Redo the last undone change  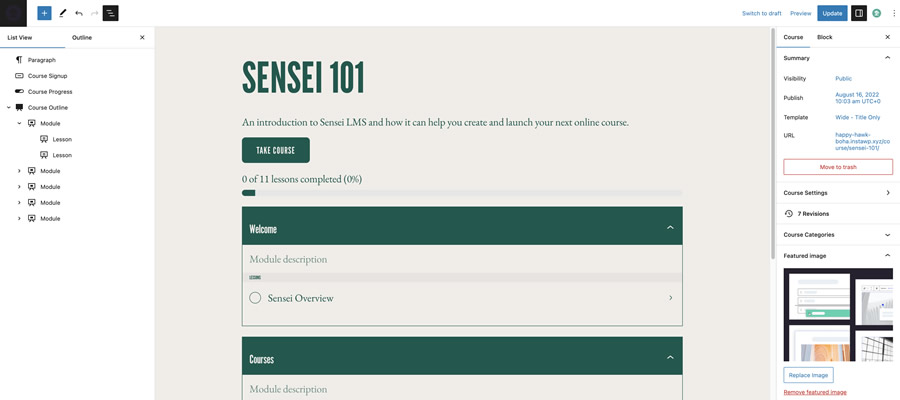point(95,13)
